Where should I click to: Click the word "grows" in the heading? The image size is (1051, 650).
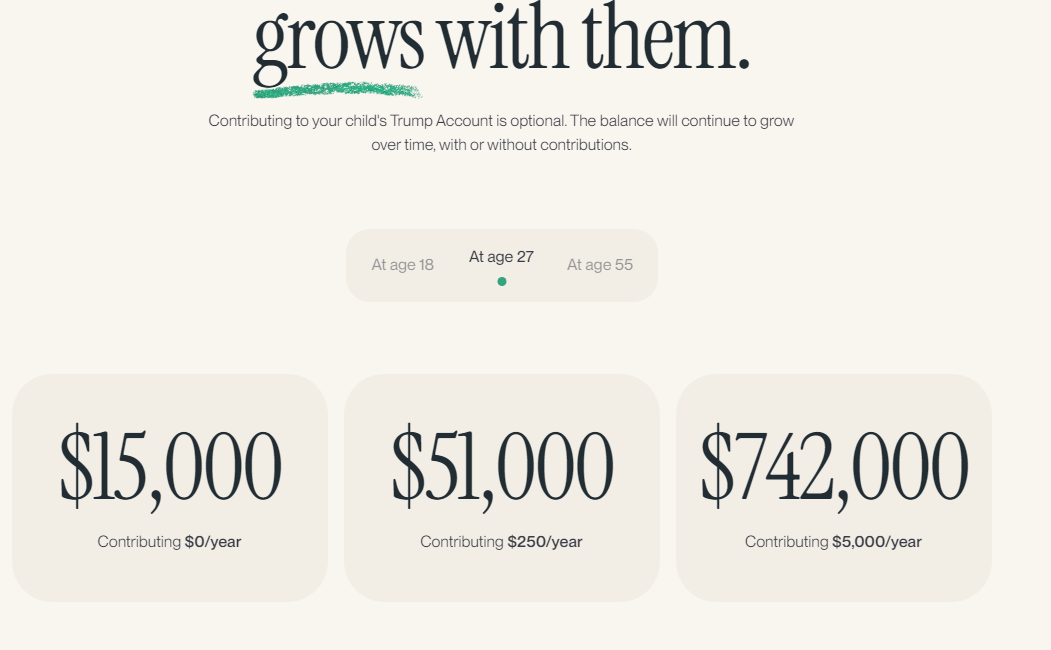click(339, 40)
